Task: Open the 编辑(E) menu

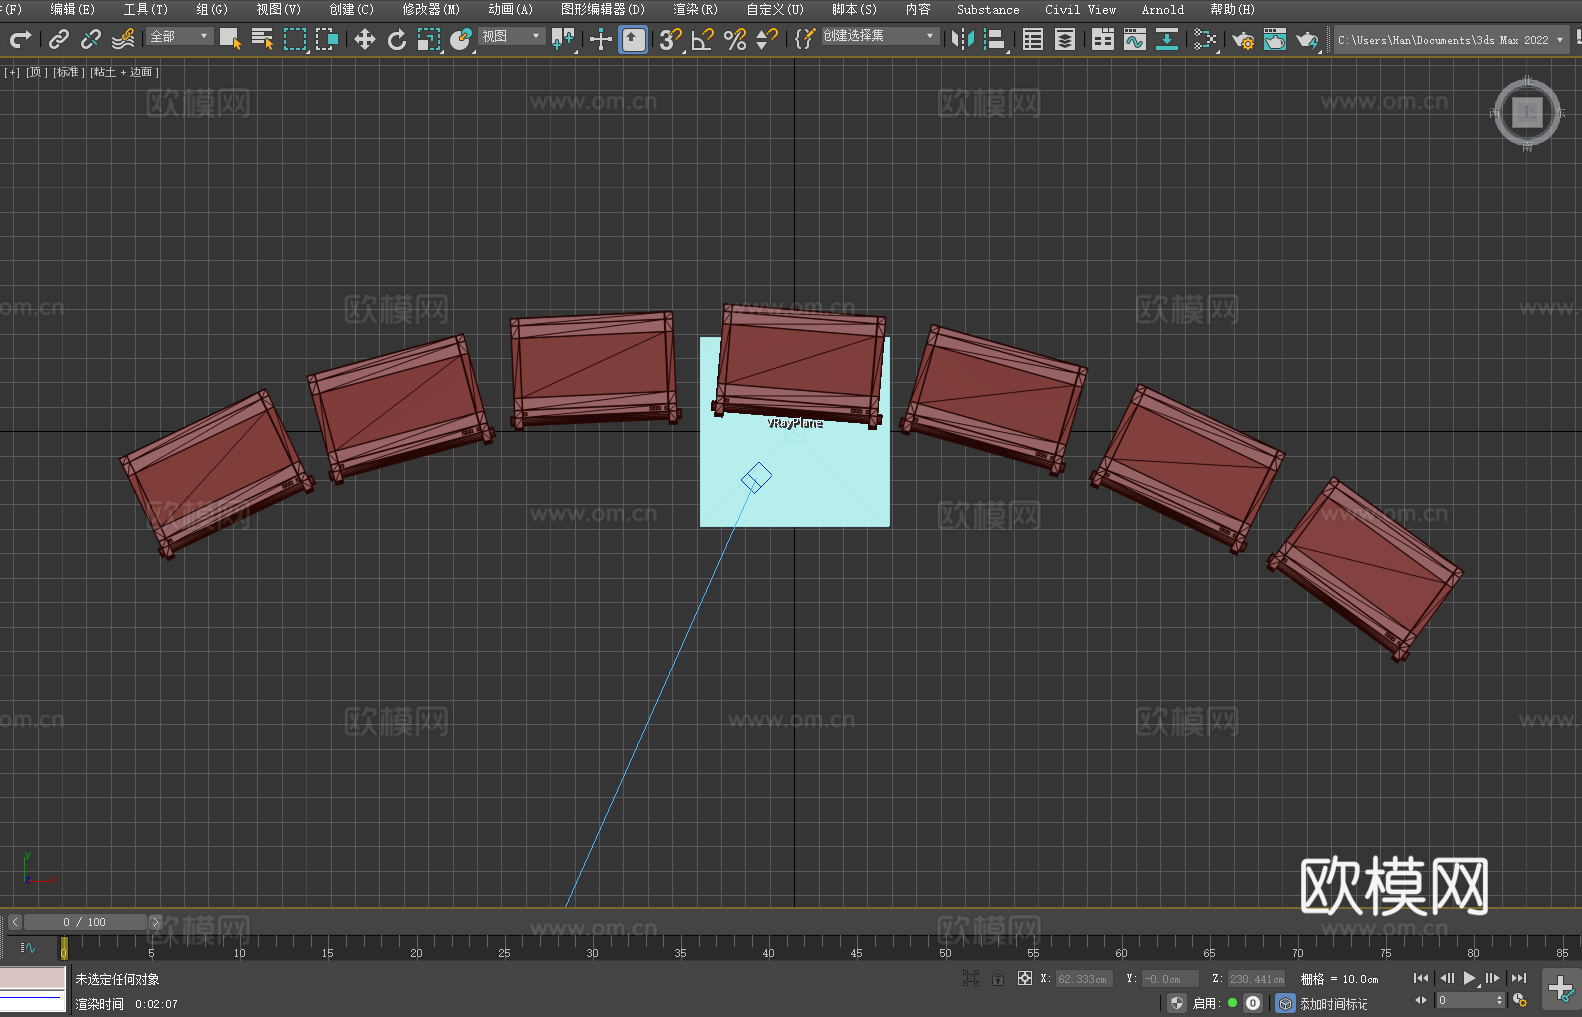Action: [x=72, y=9]
